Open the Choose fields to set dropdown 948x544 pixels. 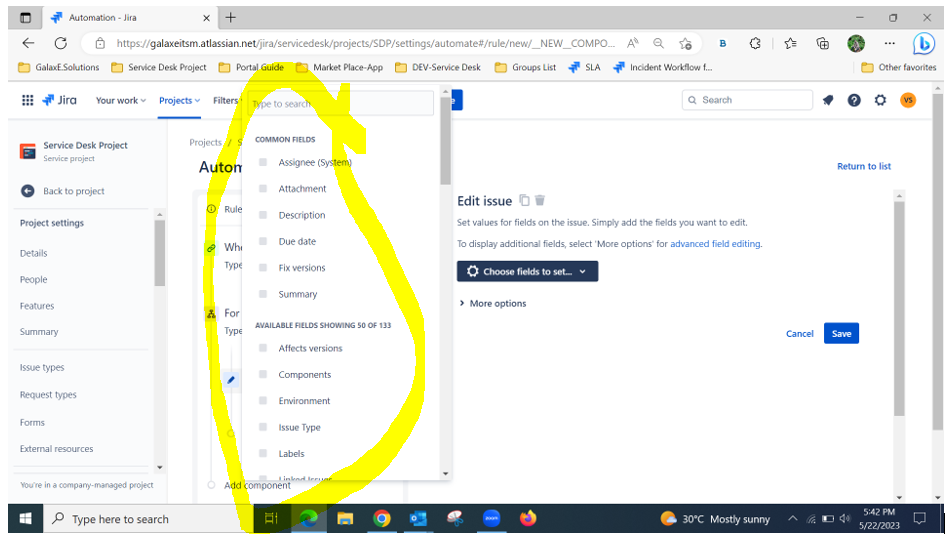pos(527,271)
